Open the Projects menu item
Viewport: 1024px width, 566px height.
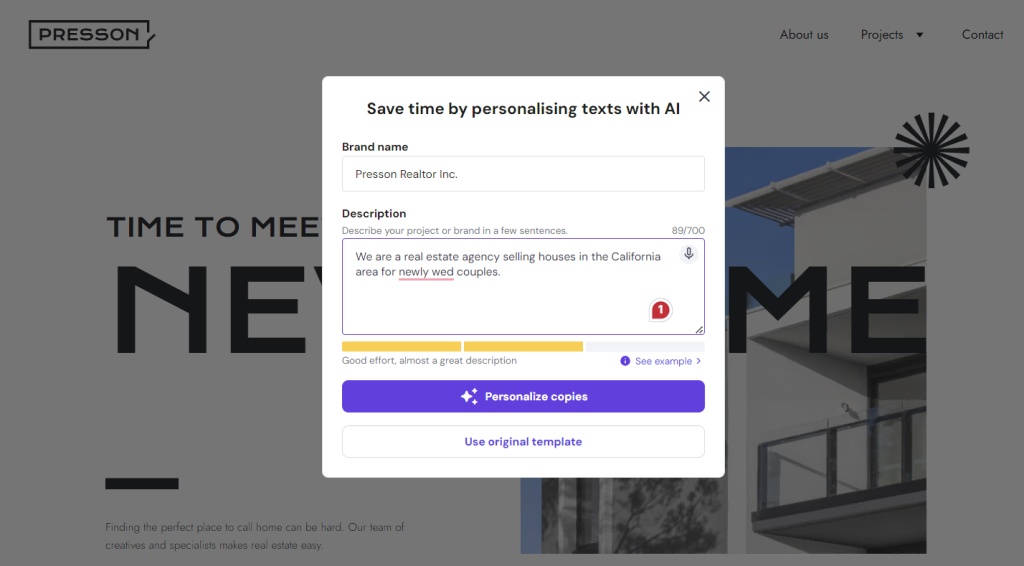tap(882, 35)
